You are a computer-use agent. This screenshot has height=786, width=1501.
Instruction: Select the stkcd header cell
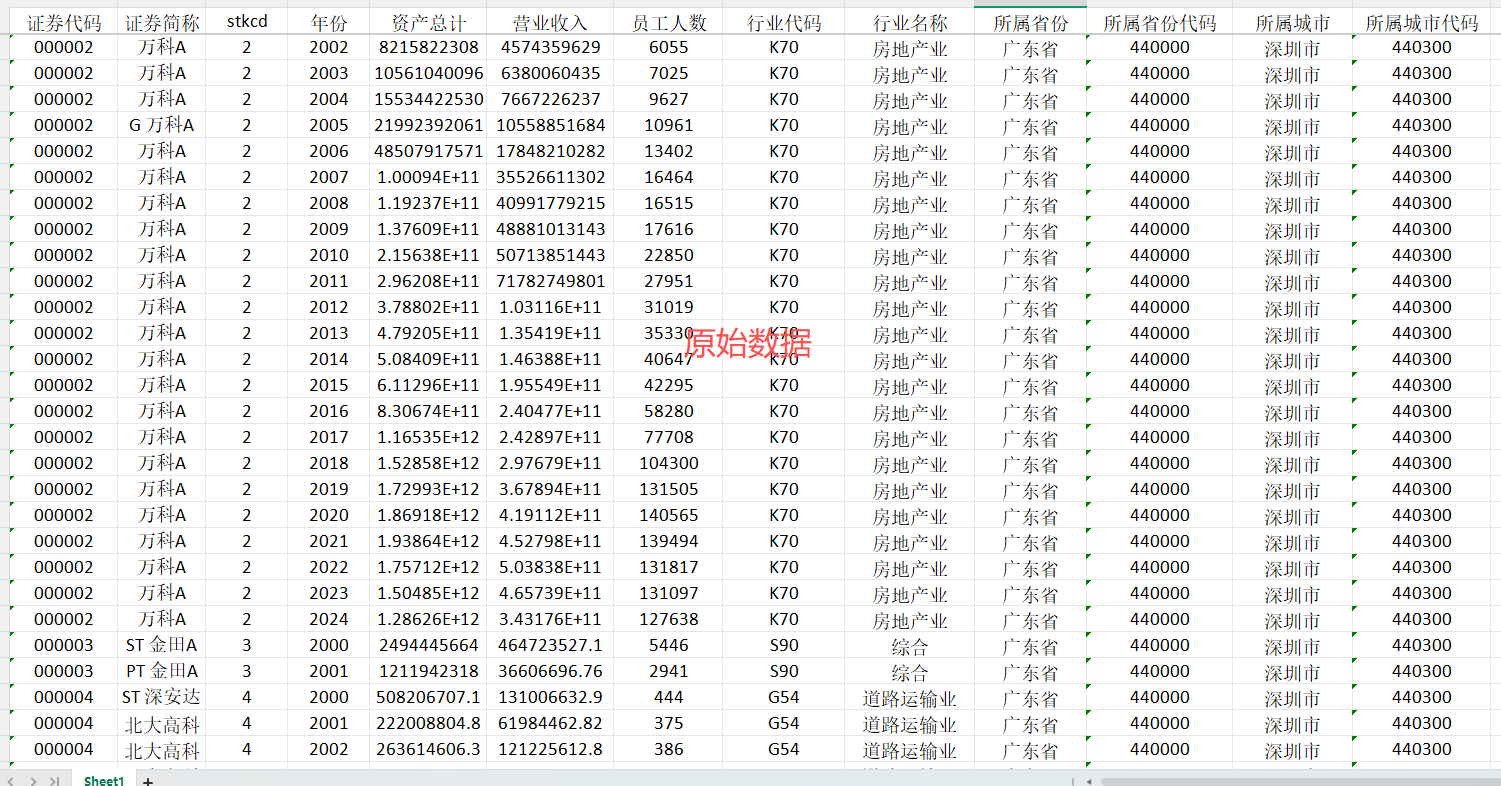pyautogui.click(x=247, y=22)
